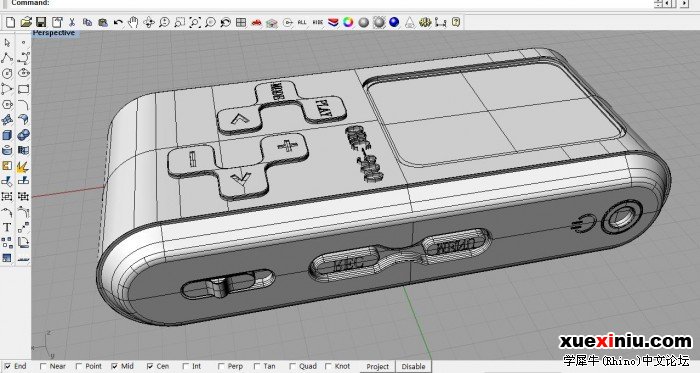The width and height of the screenshot is (700, 373).
Task: Click the Project osnap button
Action: coord(378,366)
